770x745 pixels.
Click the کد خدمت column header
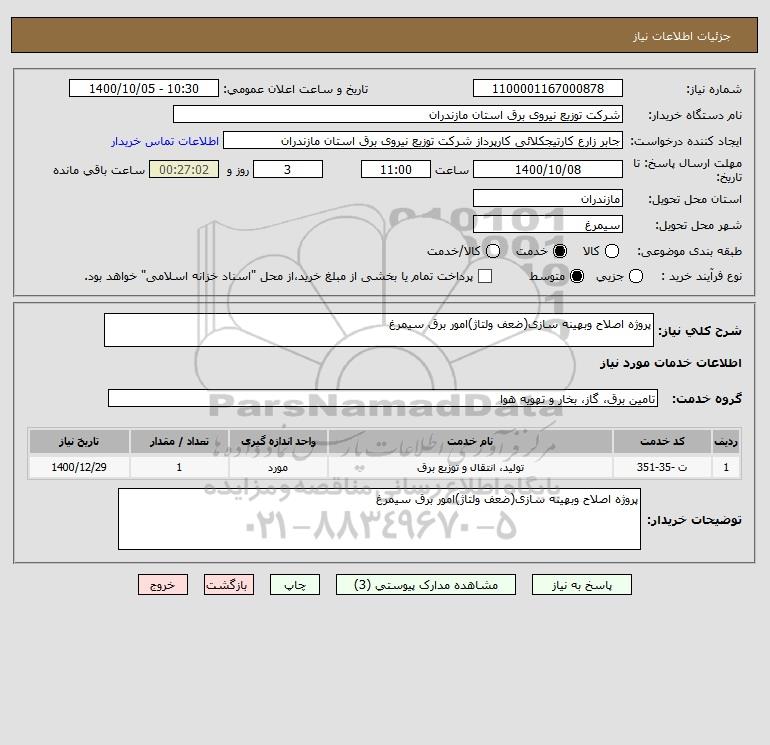pos(662,441)
